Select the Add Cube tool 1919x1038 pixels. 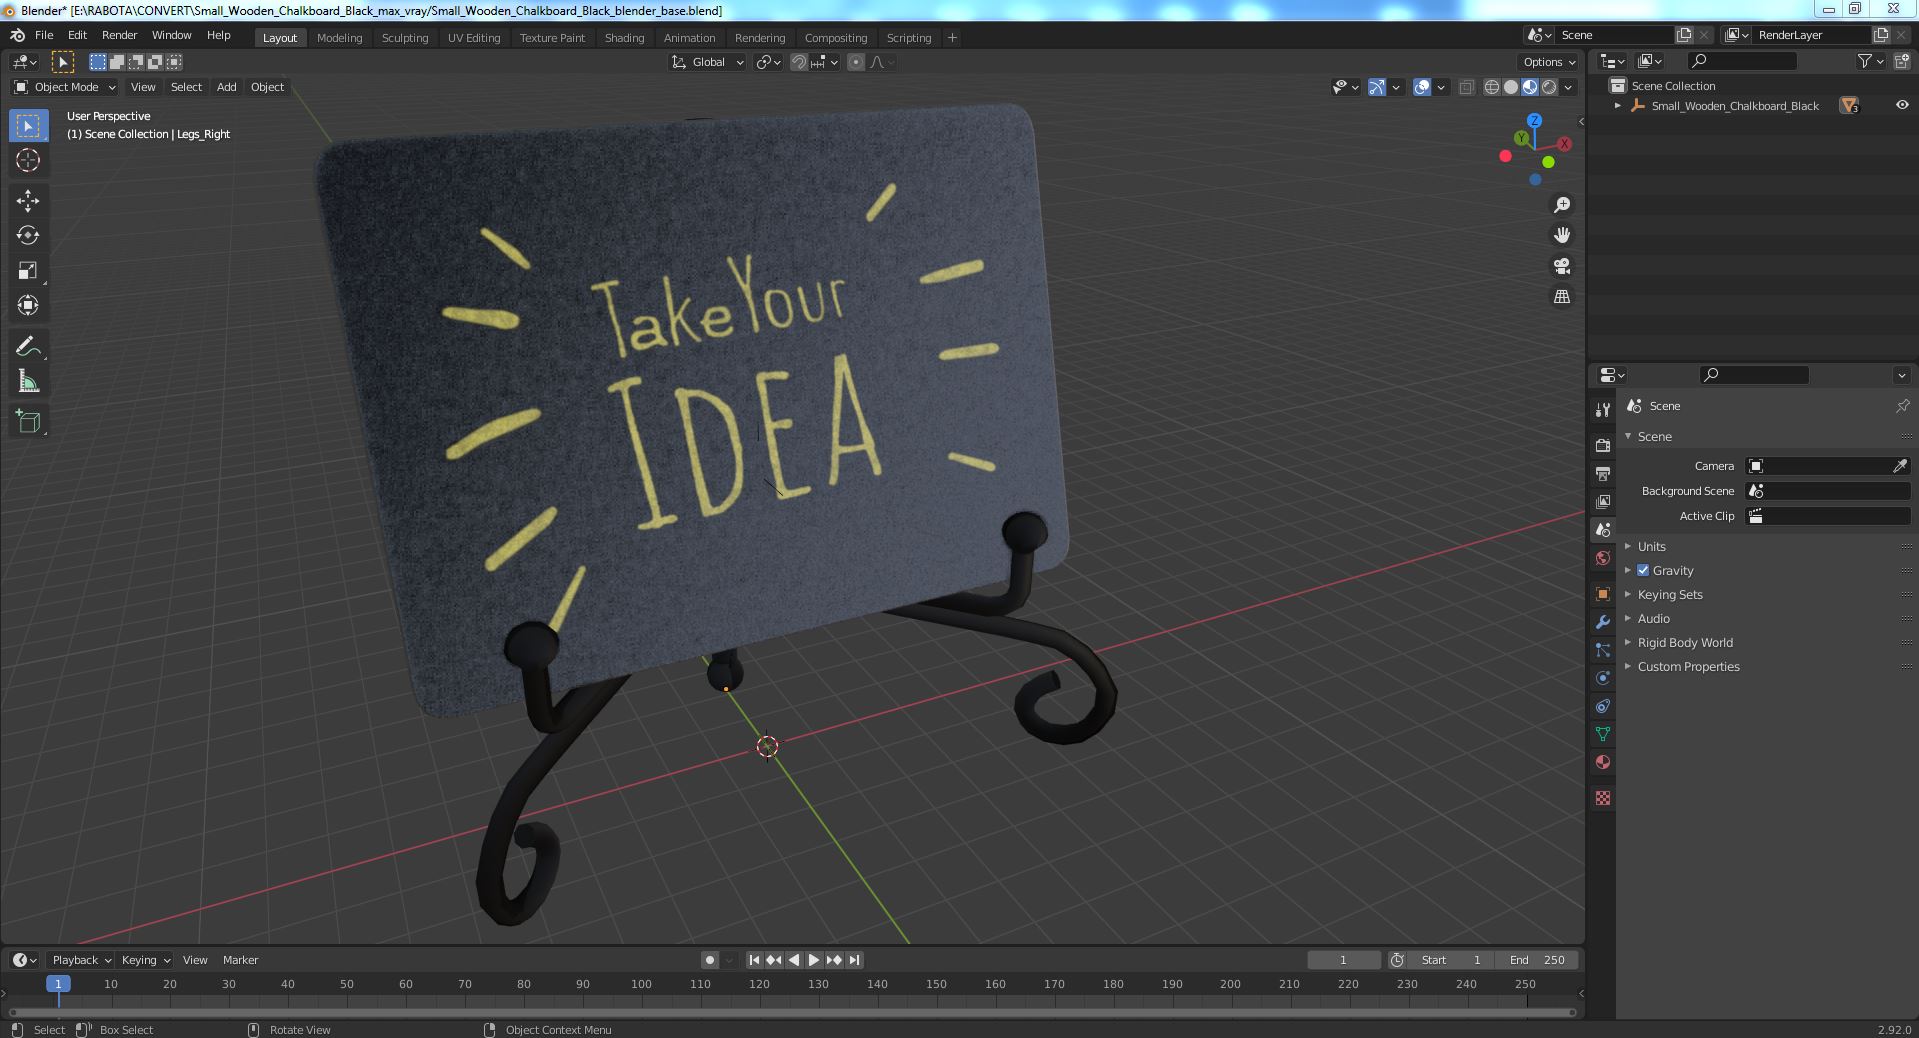coord(28,422)
